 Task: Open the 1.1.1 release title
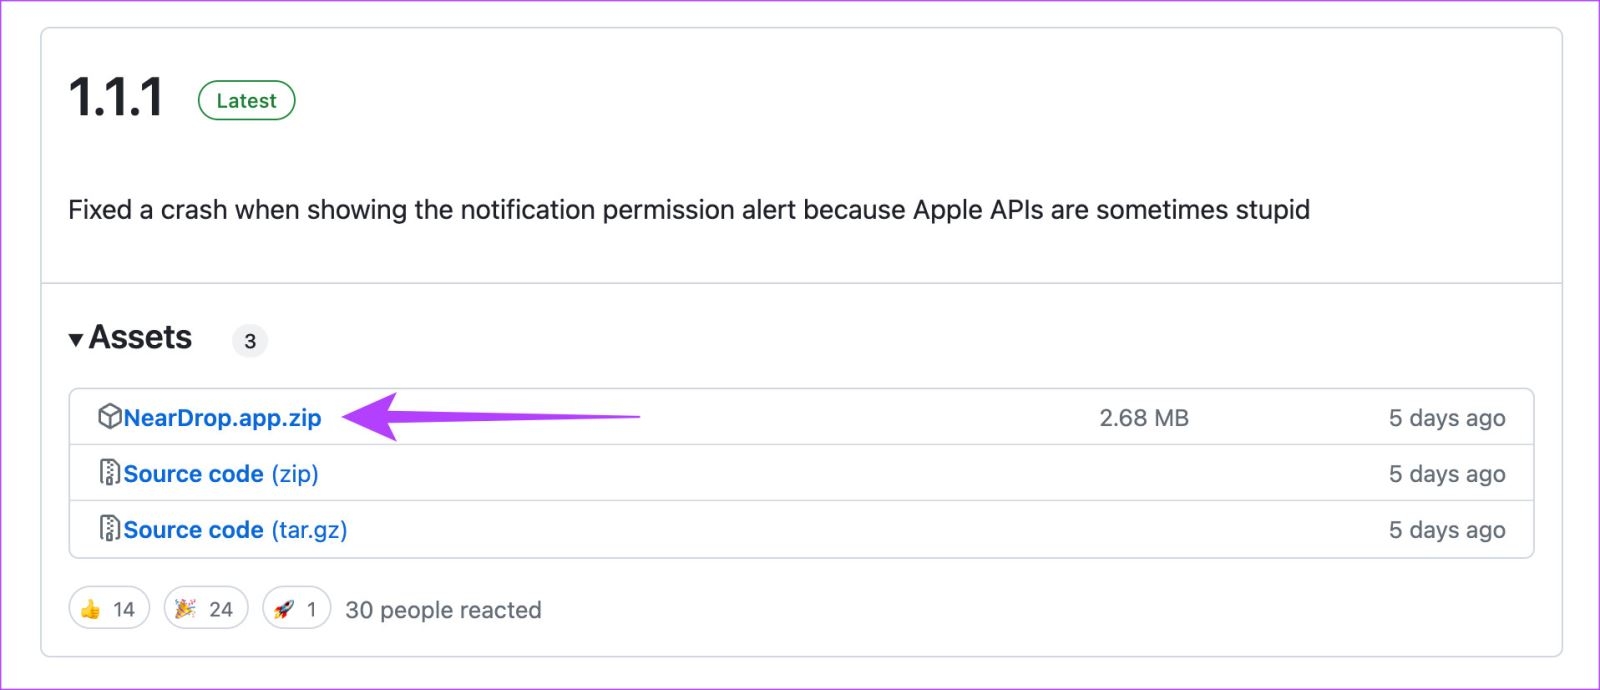116,98
